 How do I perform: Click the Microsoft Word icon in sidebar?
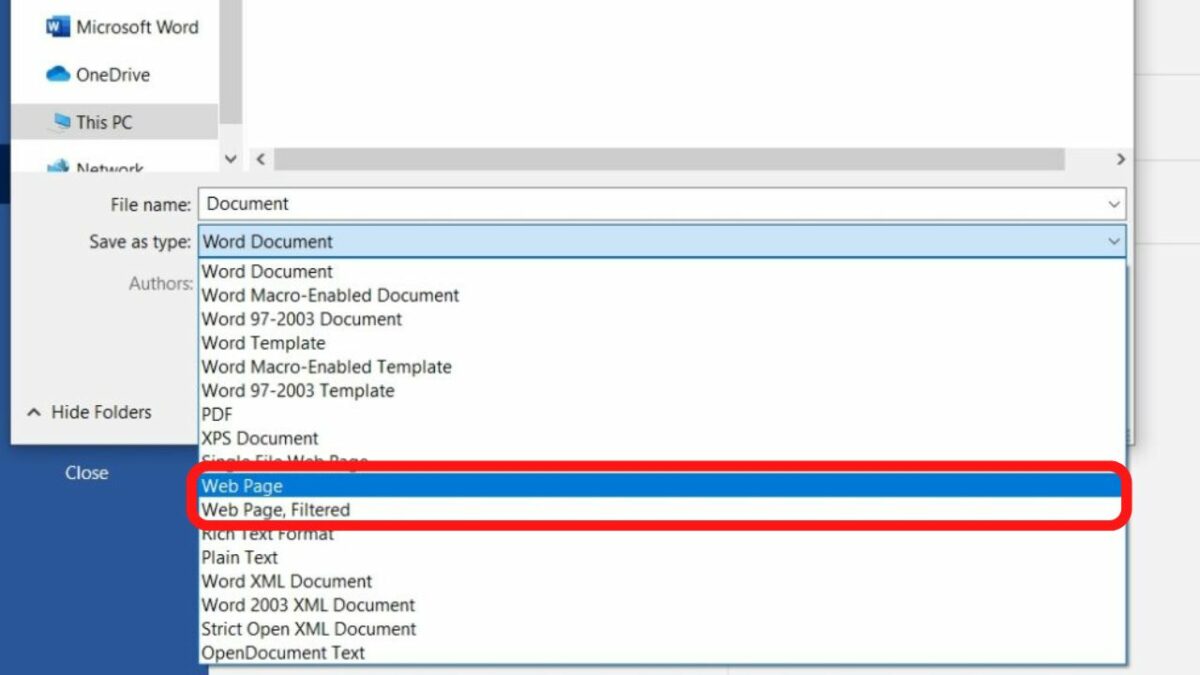pyautogui.click(x=58, y=27)
